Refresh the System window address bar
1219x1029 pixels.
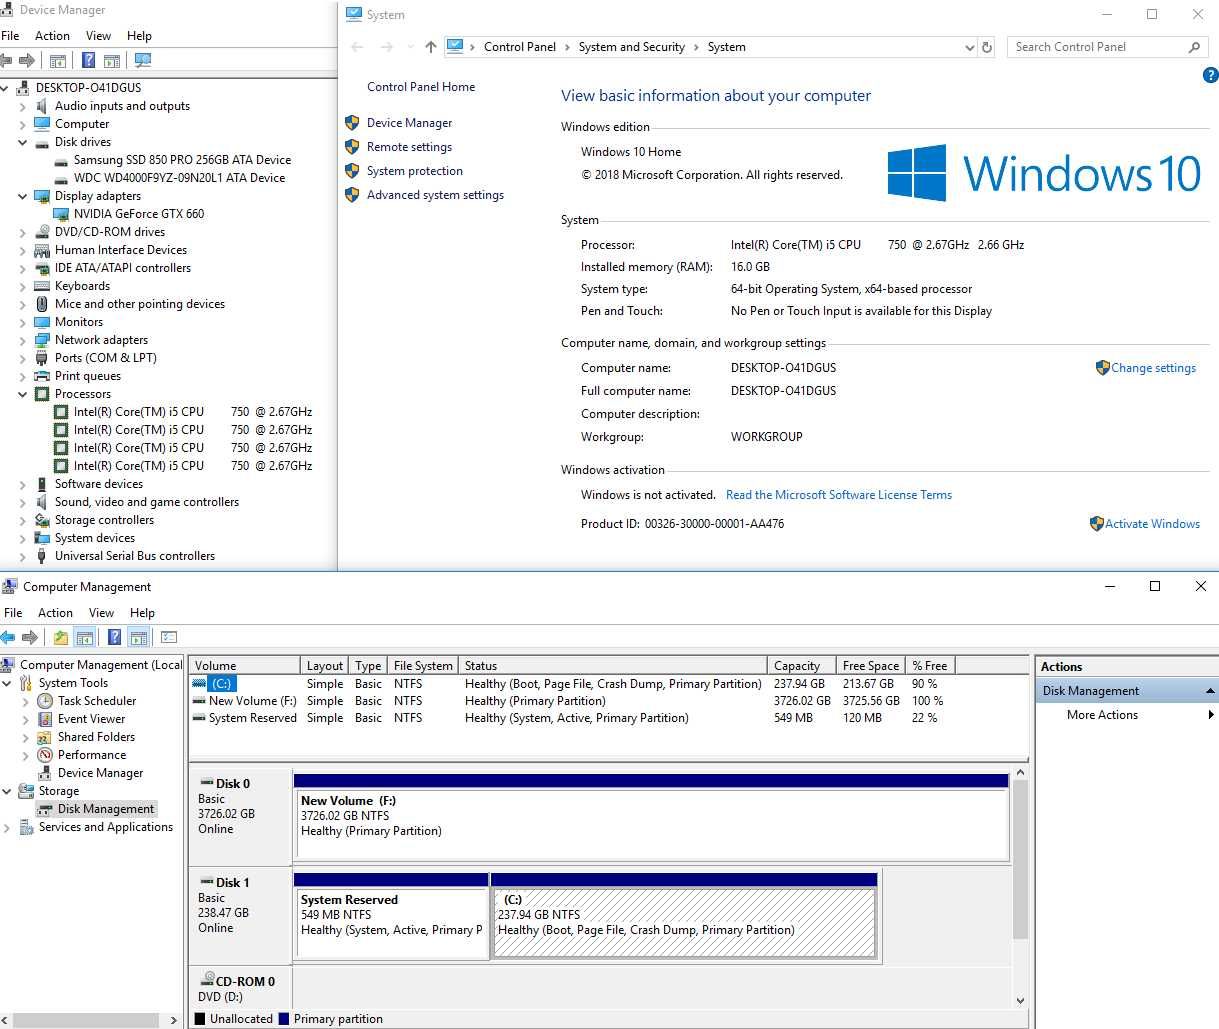[x=987, y=47]
